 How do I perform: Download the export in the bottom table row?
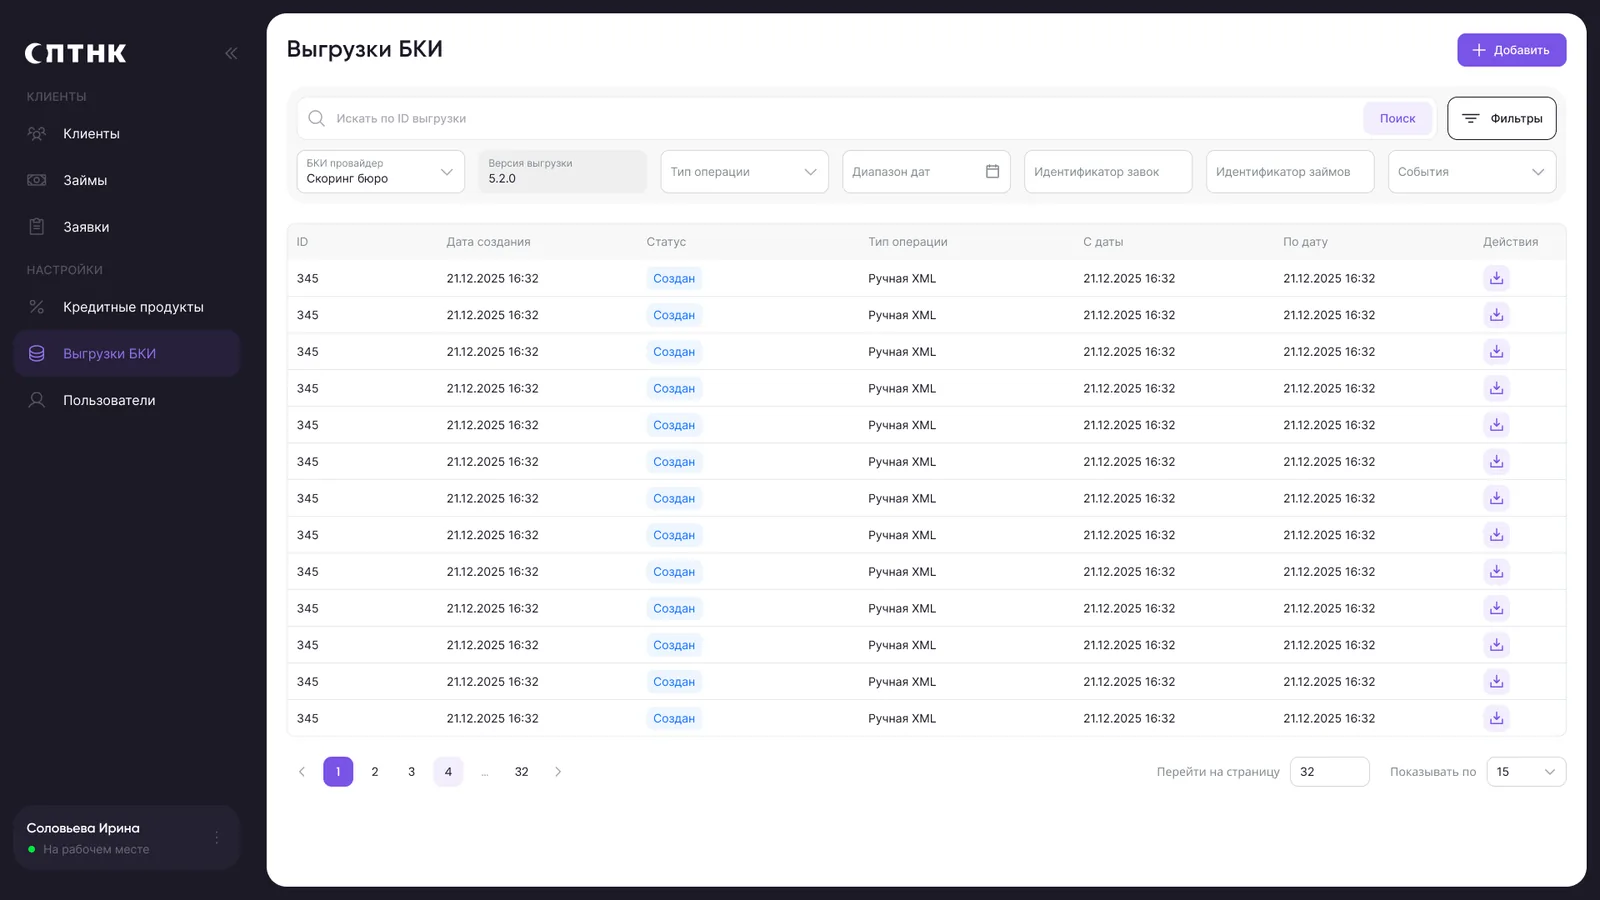[x=1496, y=718]
